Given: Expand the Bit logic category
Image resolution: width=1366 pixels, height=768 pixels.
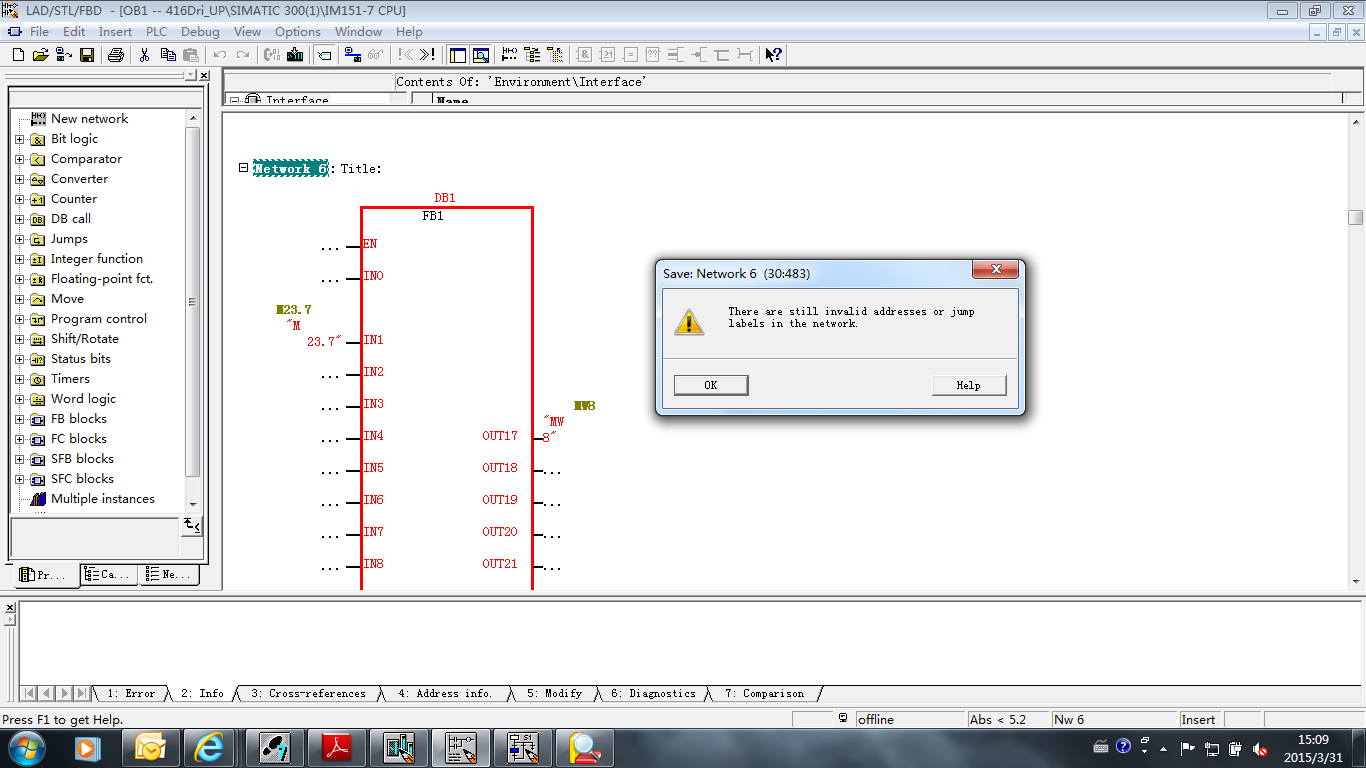Looking at the screenshot, I should coord(19,139).
